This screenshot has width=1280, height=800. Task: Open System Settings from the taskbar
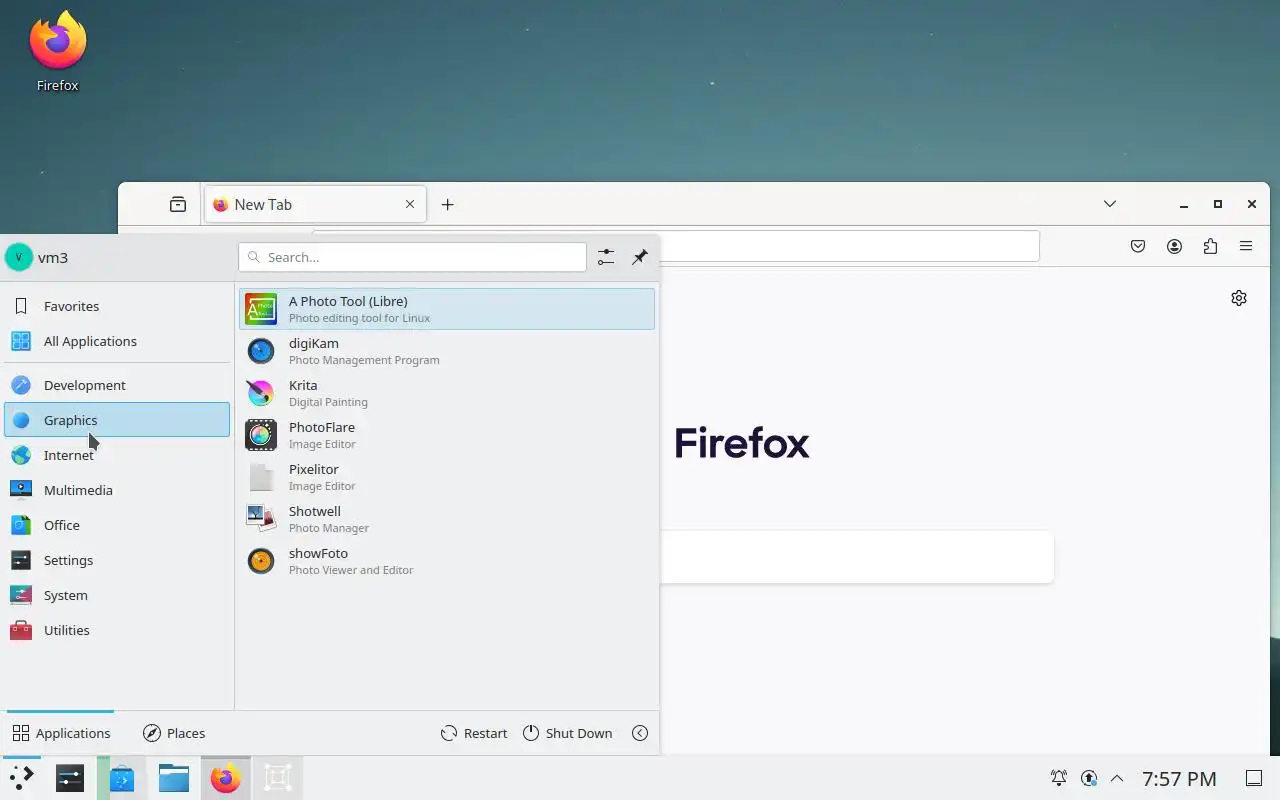(70, 778)
